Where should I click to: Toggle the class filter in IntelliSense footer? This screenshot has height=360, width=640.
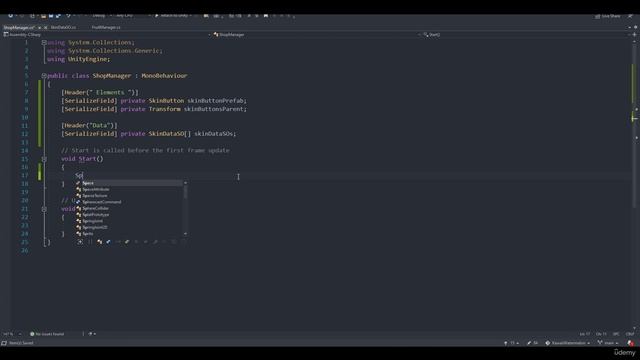pyautogui.click(x=100, y=242)
